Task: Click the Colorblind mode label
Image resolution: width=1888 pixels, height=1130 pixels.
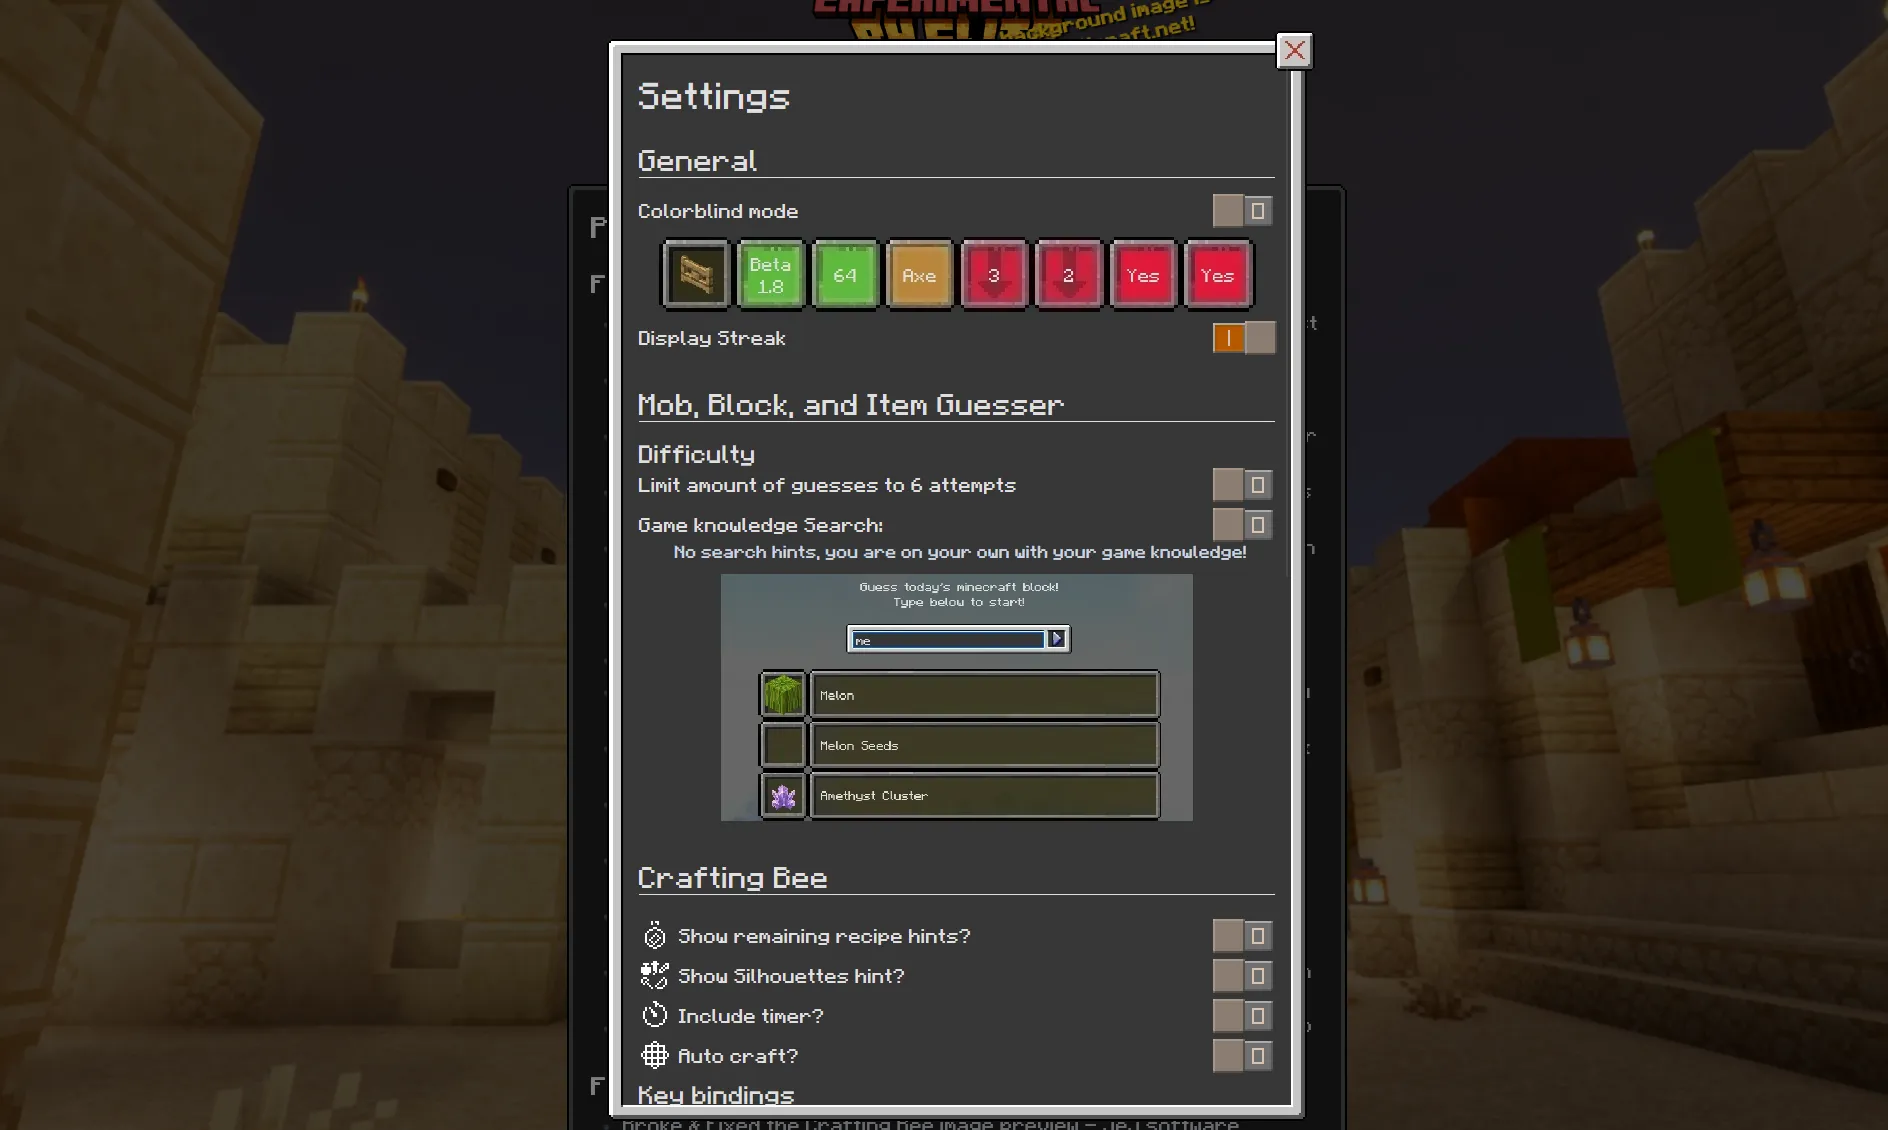Action: coord(718,211)
